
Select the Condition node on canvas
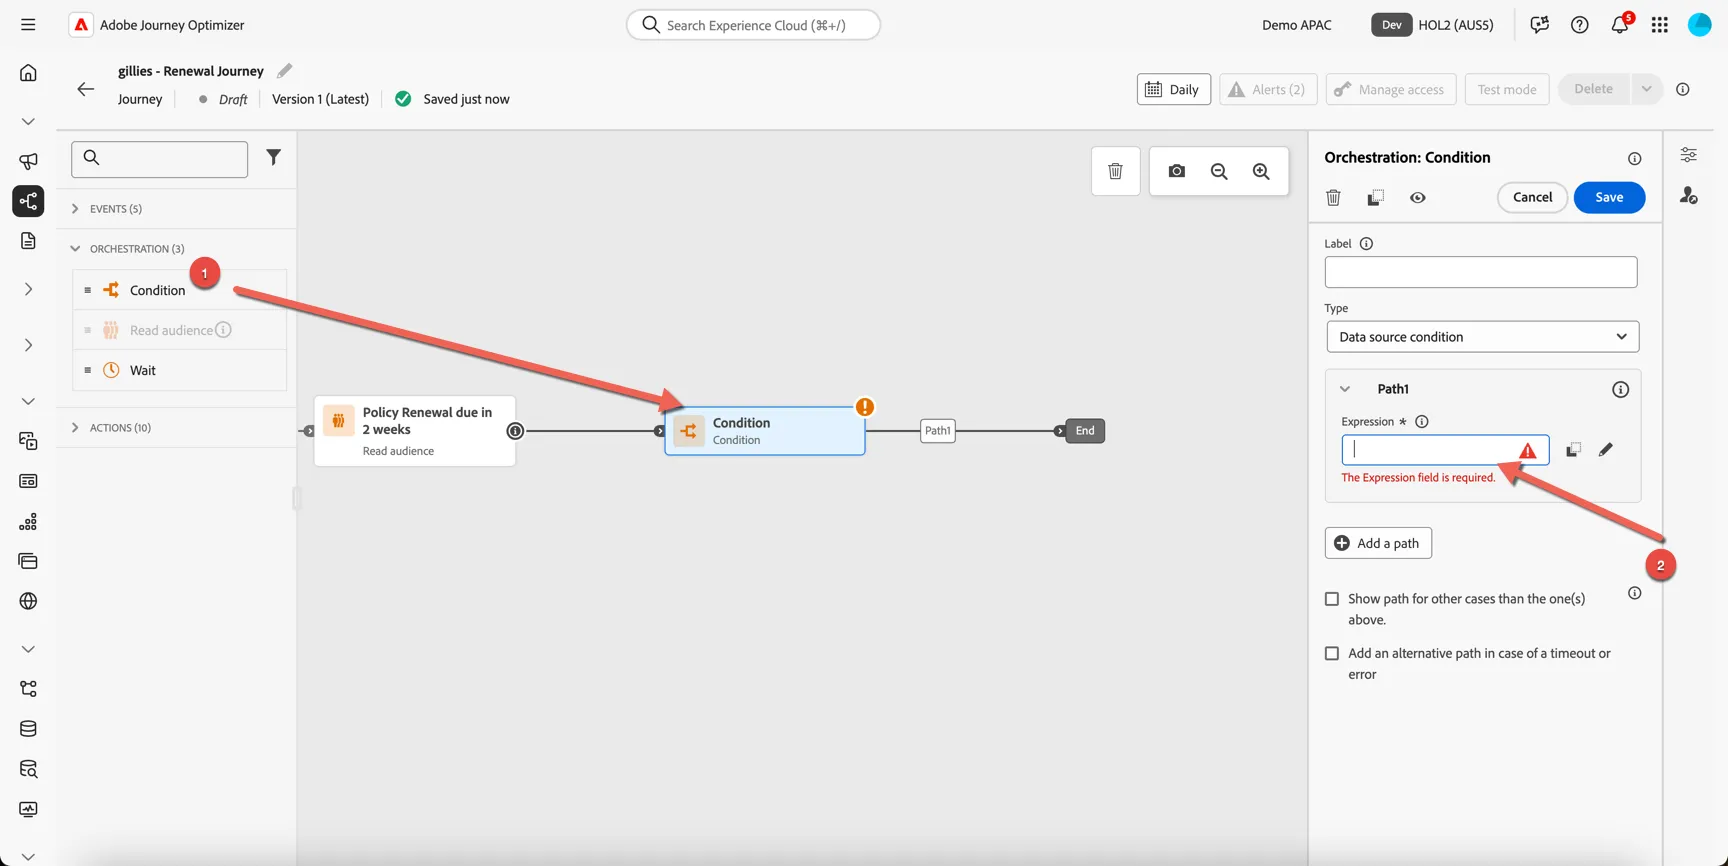(x=765, y=431)
